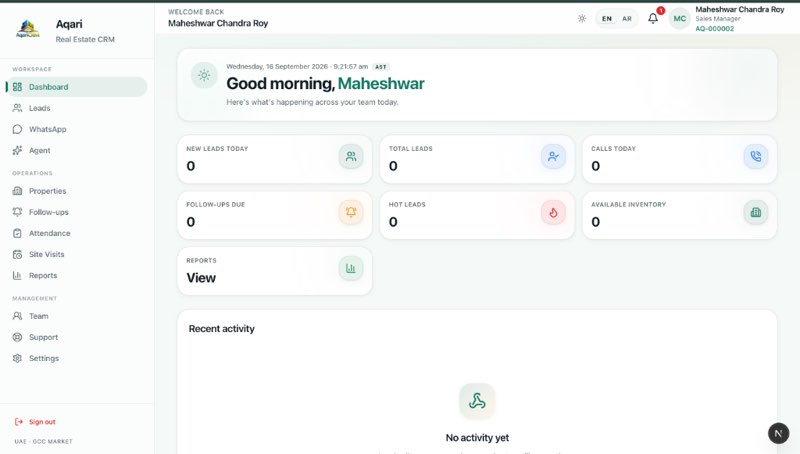Open the New Leads Today card

point(274,159)
